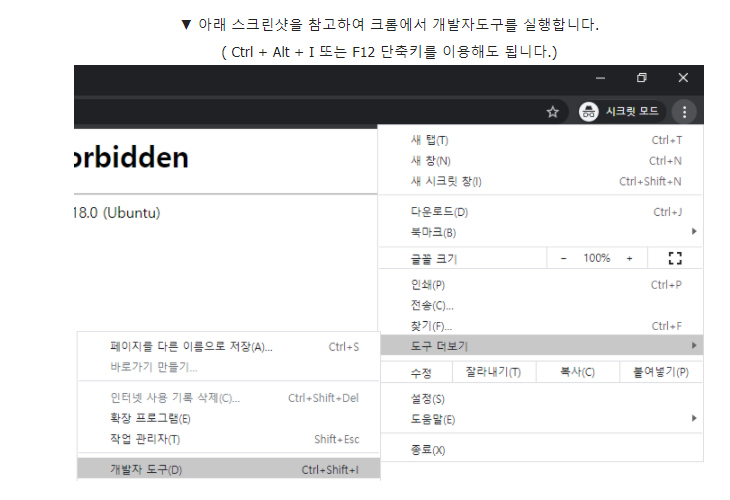This screenshot has height=500, width=730.
Task: Select 종료(X) to quit Chrome
Action: (x=541, y=450)
